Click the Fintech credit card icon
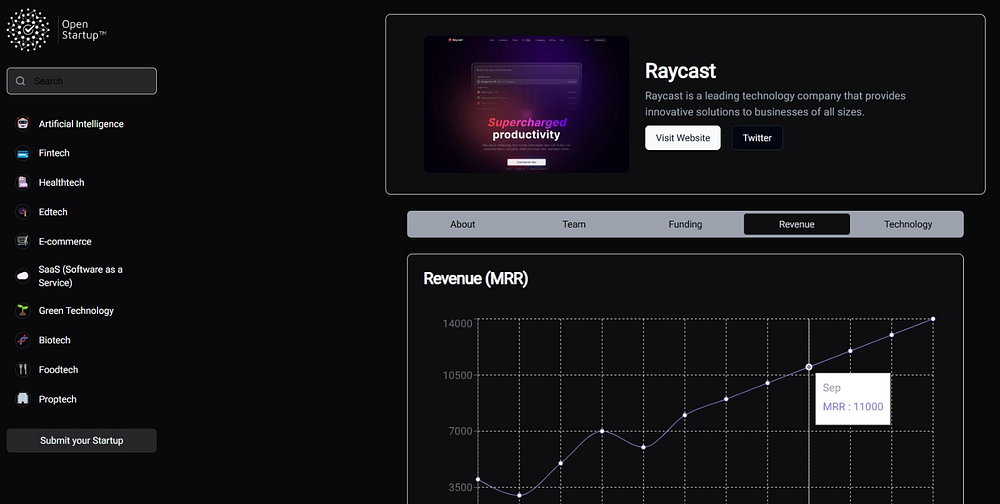Viewport: 1000px width, 504px height. coord(23,153)
